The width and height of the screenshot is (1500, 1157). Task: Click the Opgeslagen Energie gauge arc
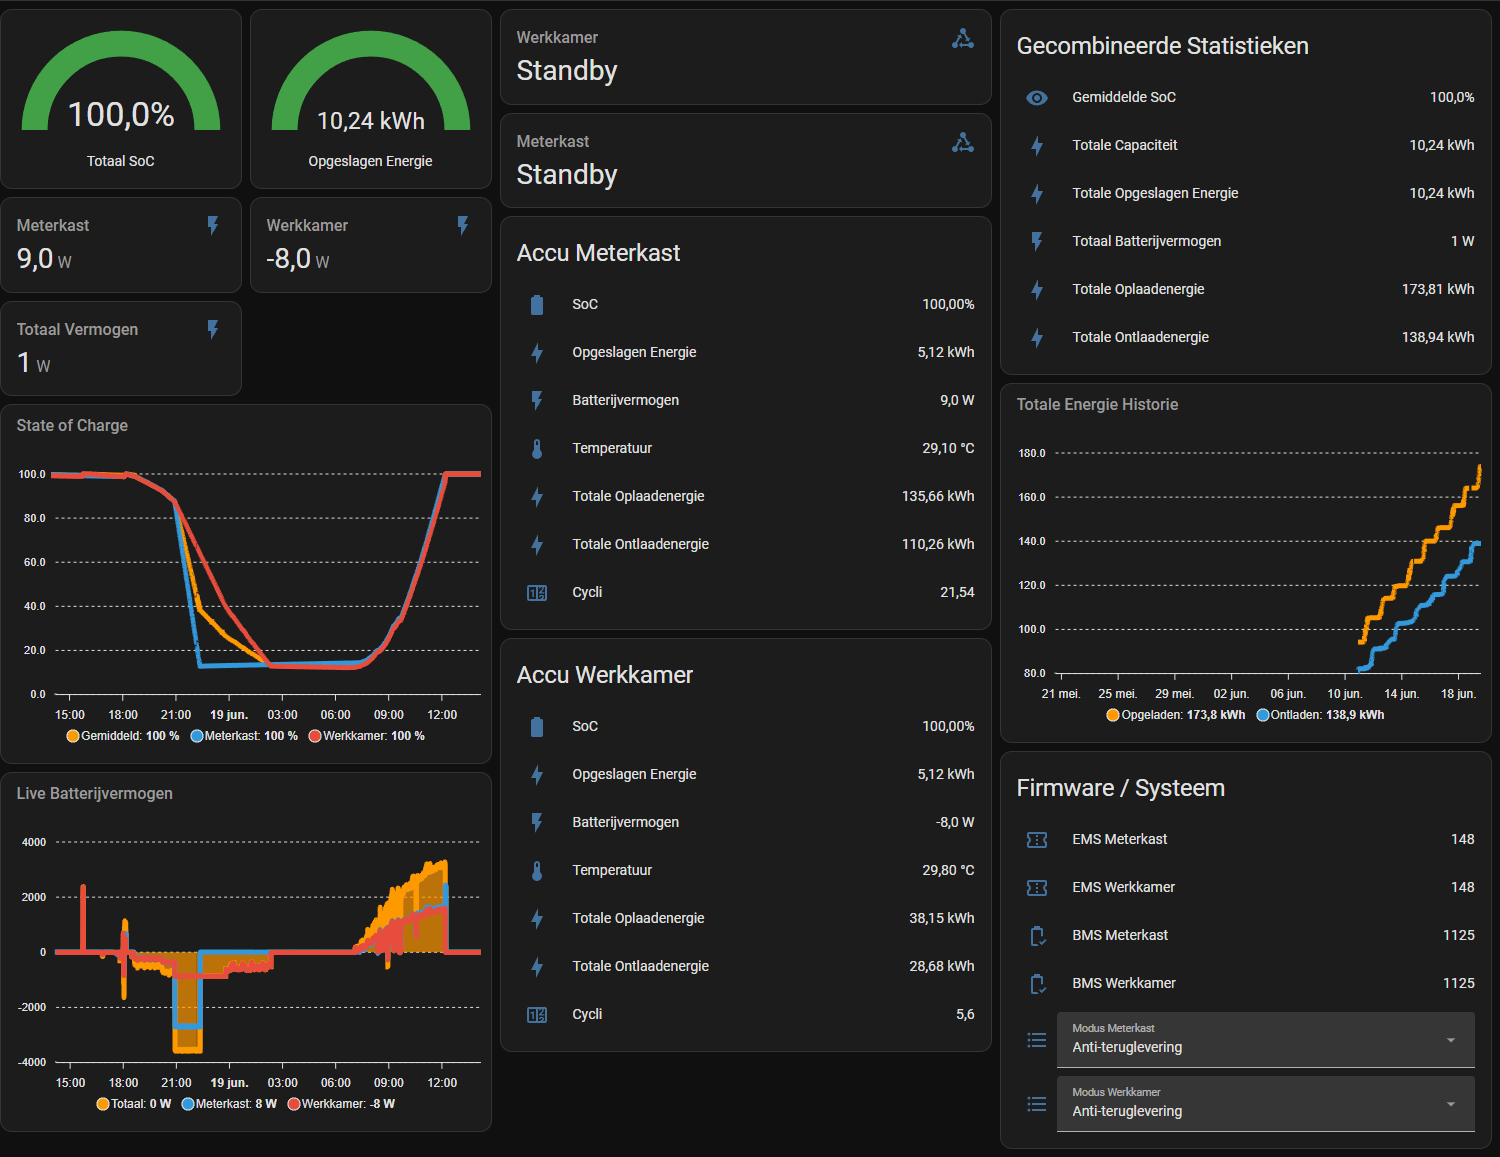(x=371, y=81)
